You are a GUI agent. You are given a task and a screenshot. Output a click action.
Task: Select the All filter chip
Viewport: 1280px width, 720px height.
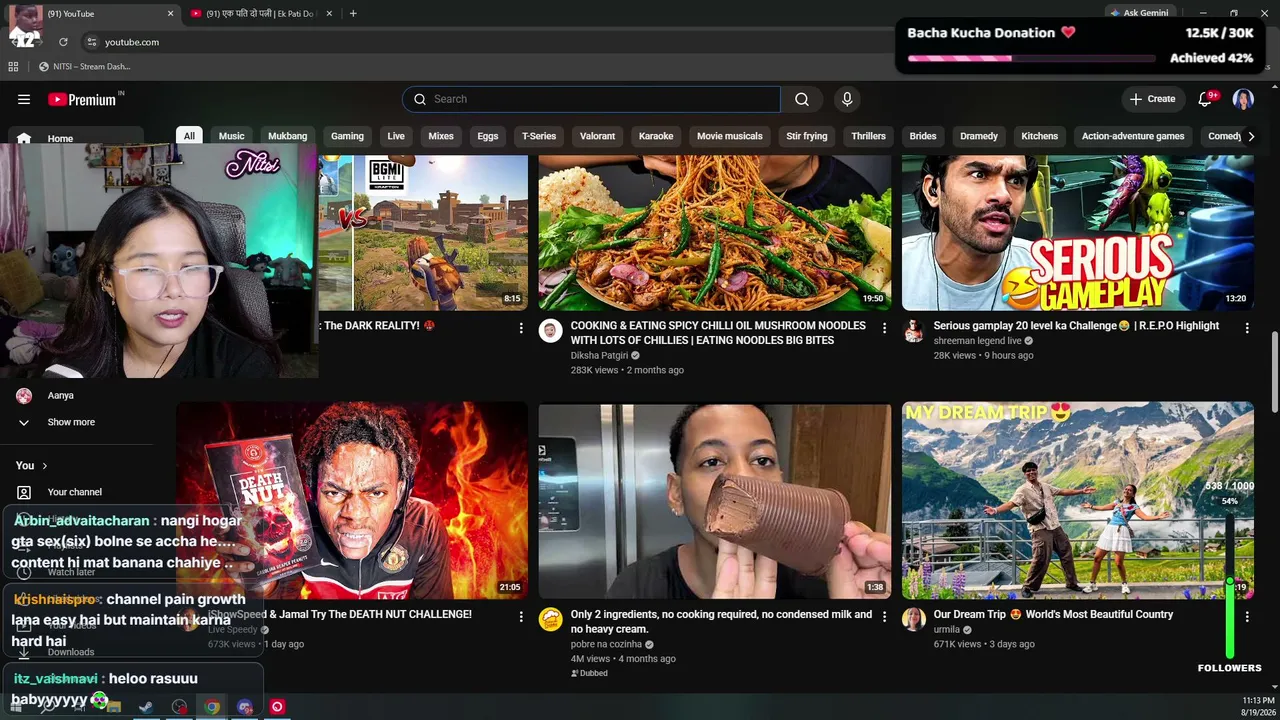(x=189, y=136)
